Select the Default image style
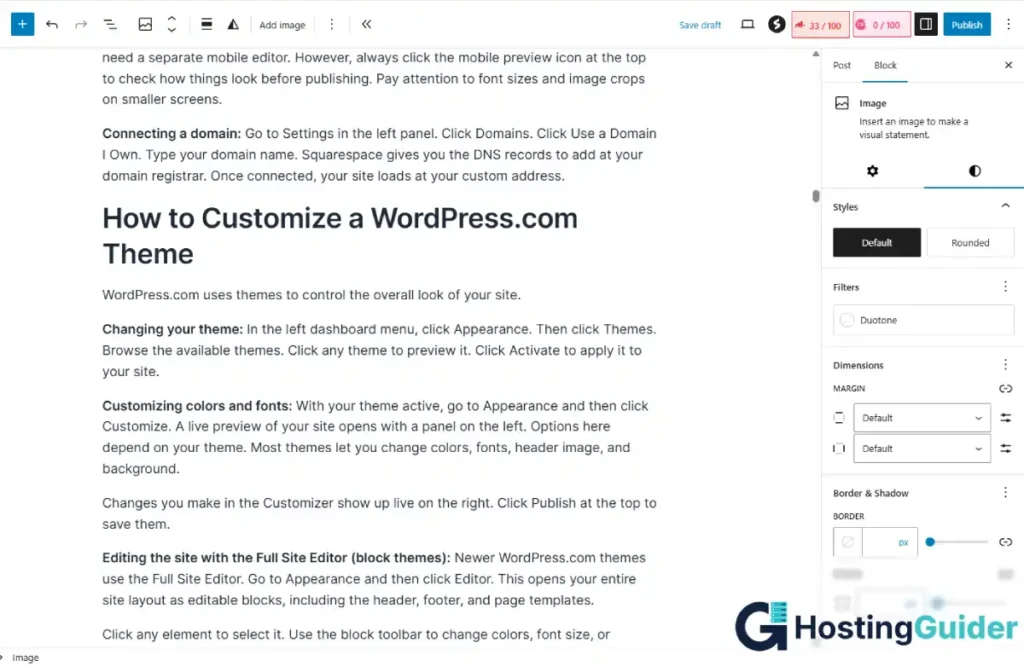1024x666 pixels. (876, 242)
